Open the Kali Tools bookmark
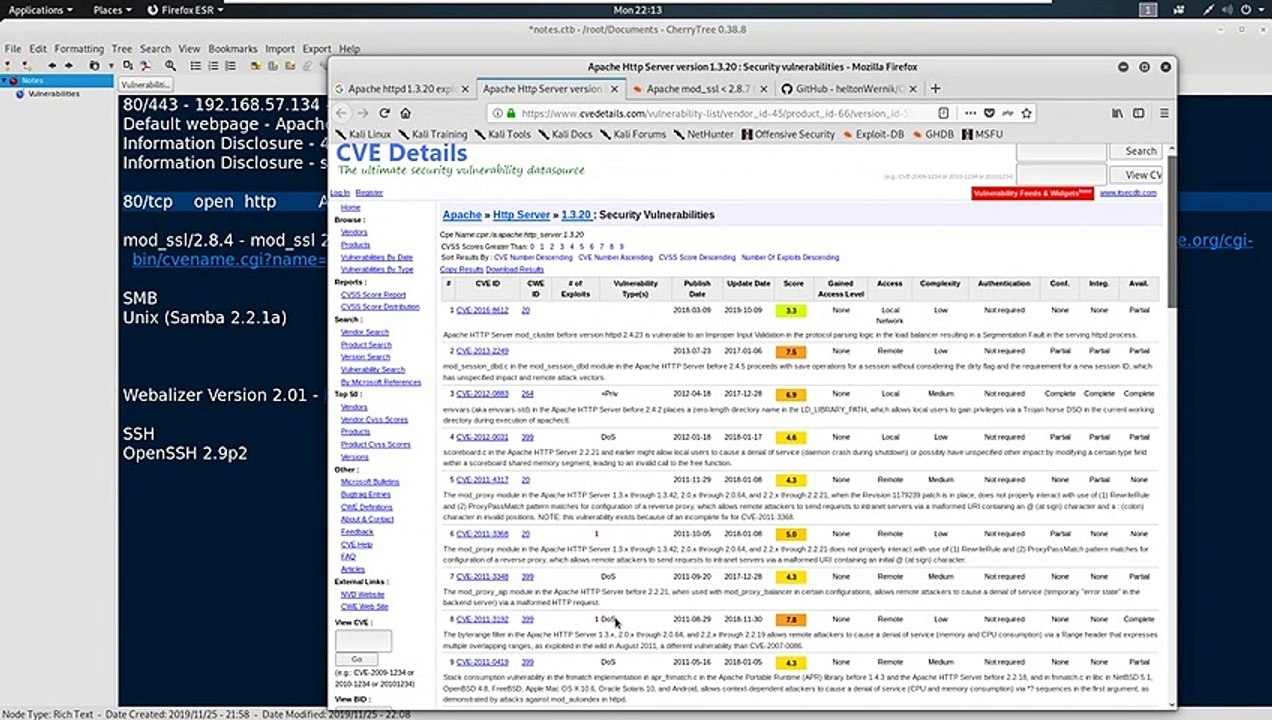1272x720 pixels. click(504, 134)
